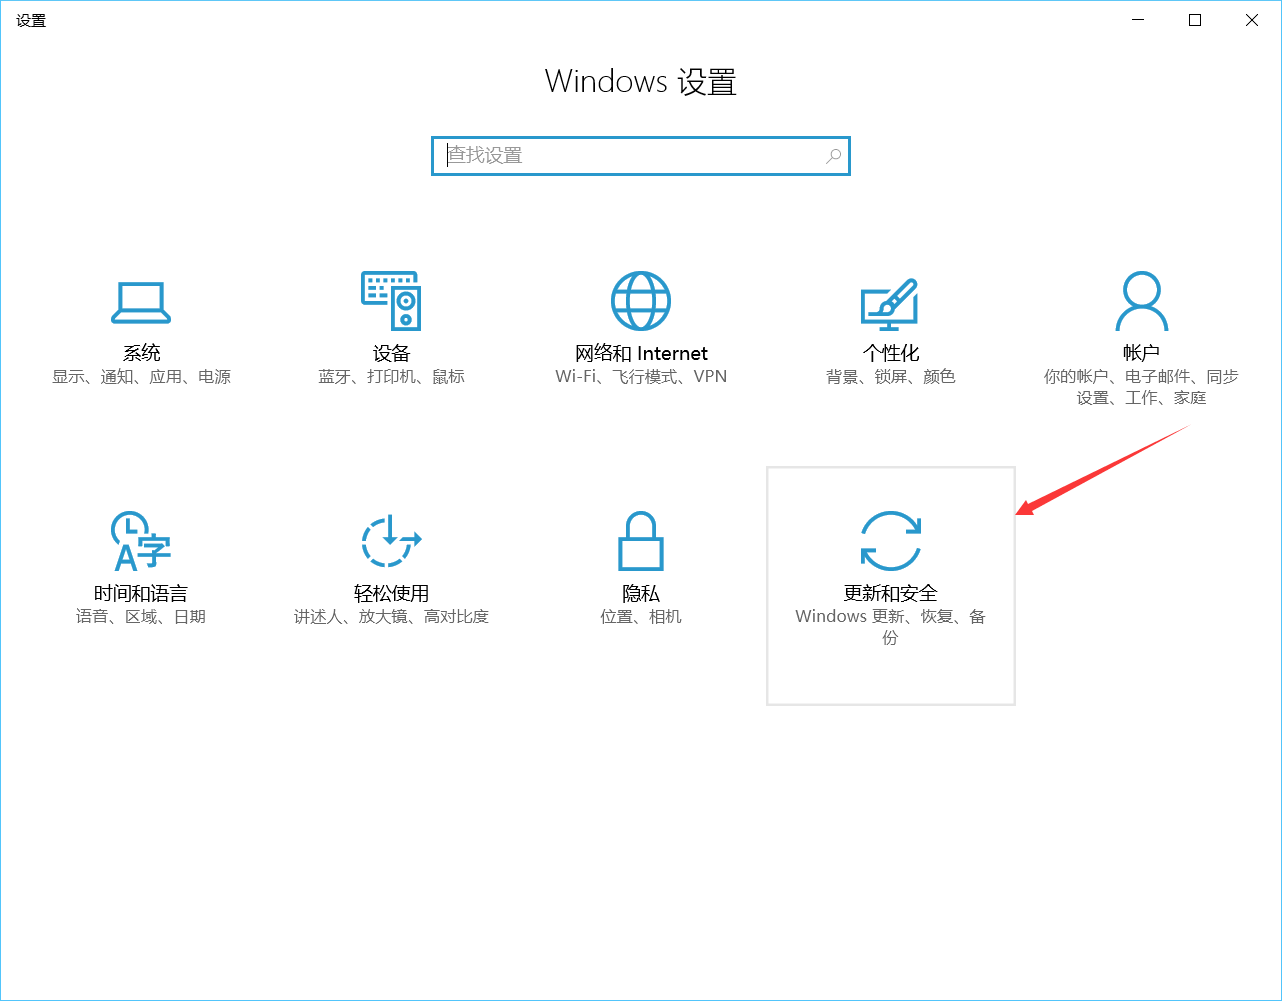The width and height of the screenshot is (1282, 1001).
Task: Click the person icon for 帐户
Action: pos(1141,300)
